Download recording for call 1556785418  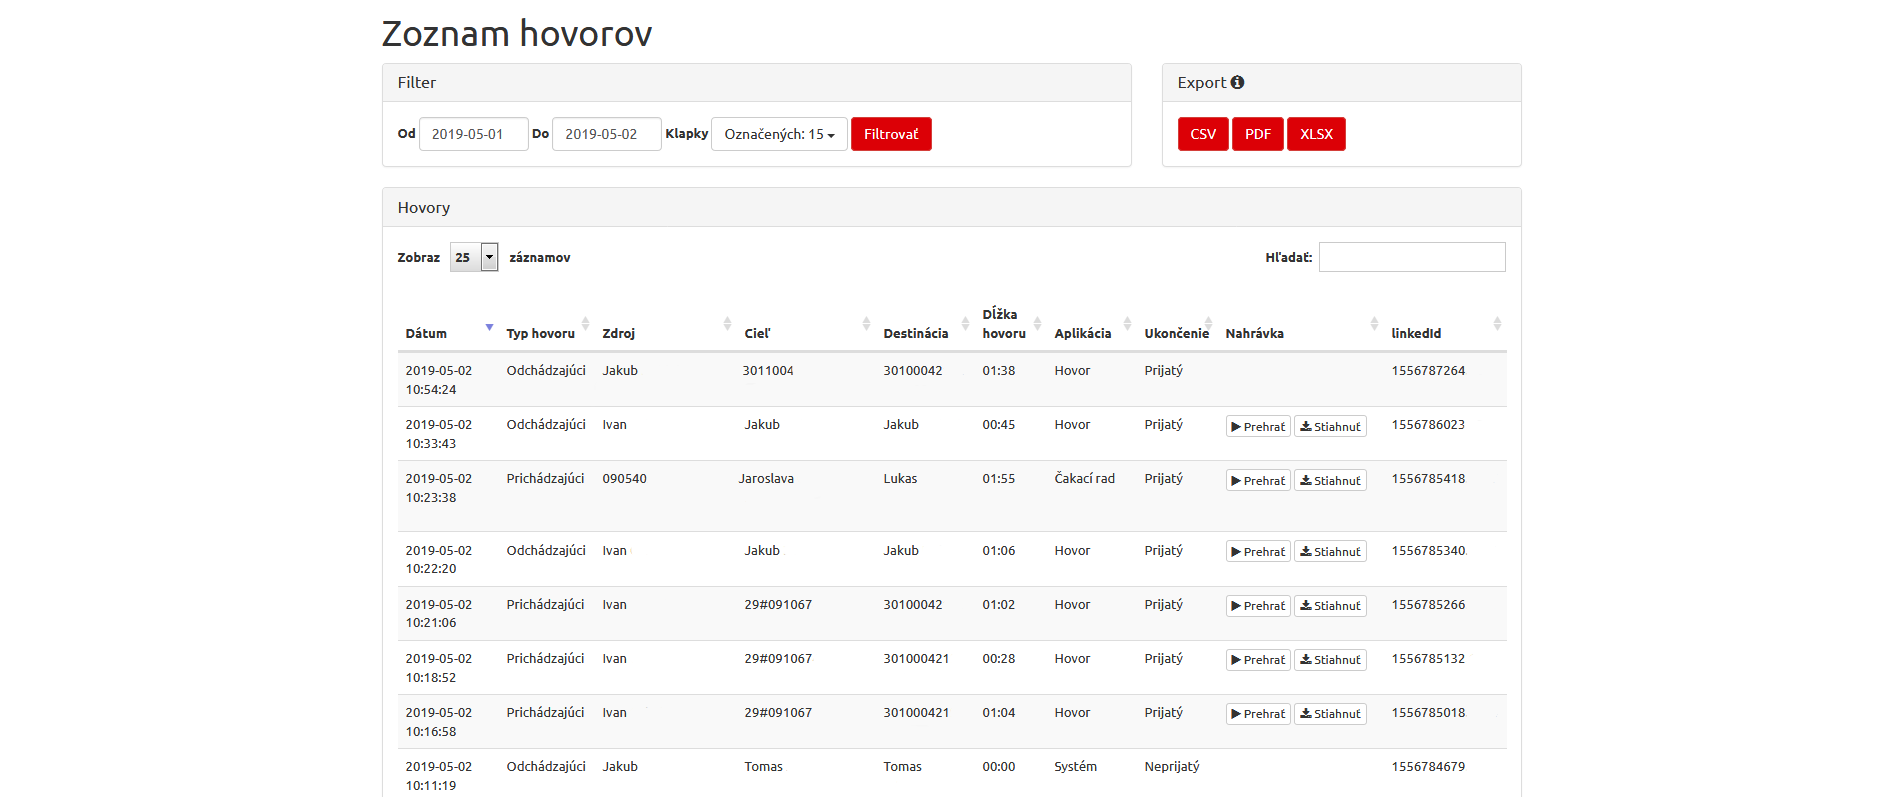click(x=1330, y=481)
